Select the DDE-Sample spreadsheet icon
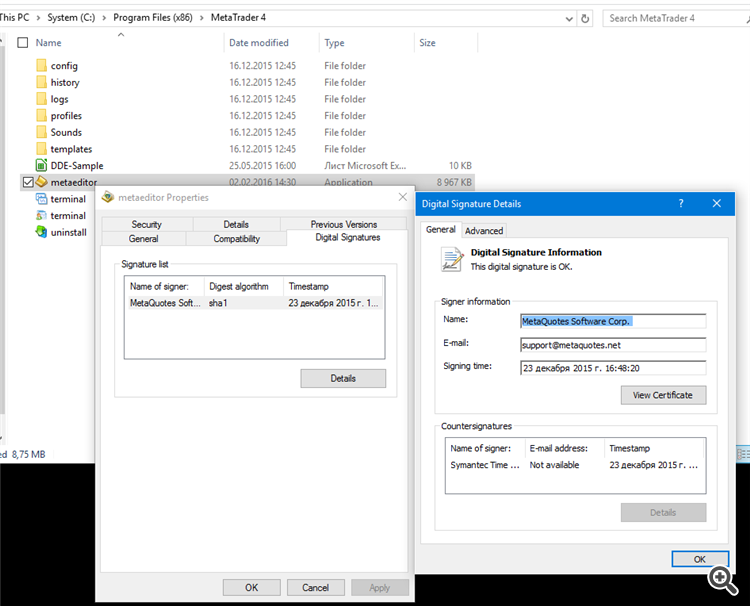 point(42,165)
